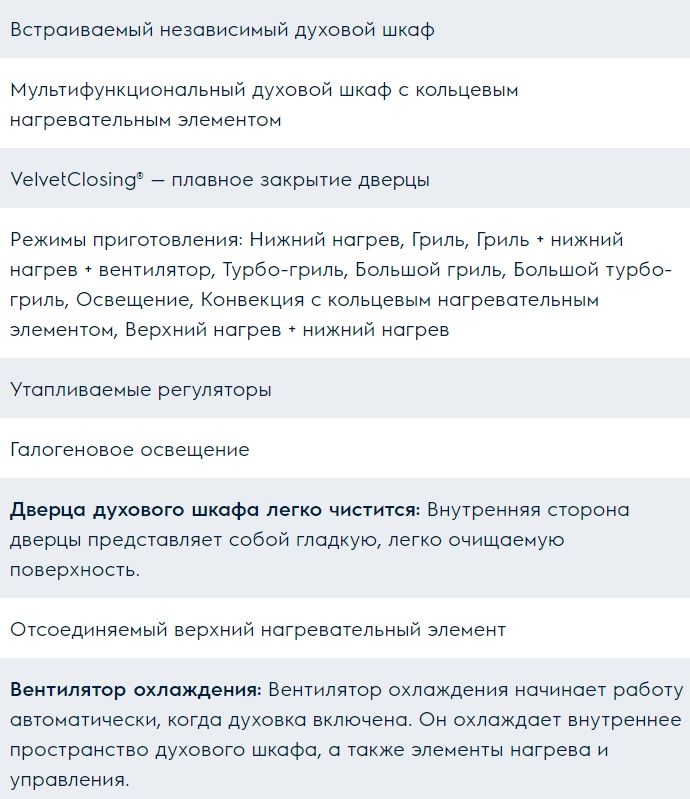Image resolution: width=690 pixels, height=799 pixels.
Task: Click the 'VelvetClosing' brand name
Action: (x=73, y=180)
